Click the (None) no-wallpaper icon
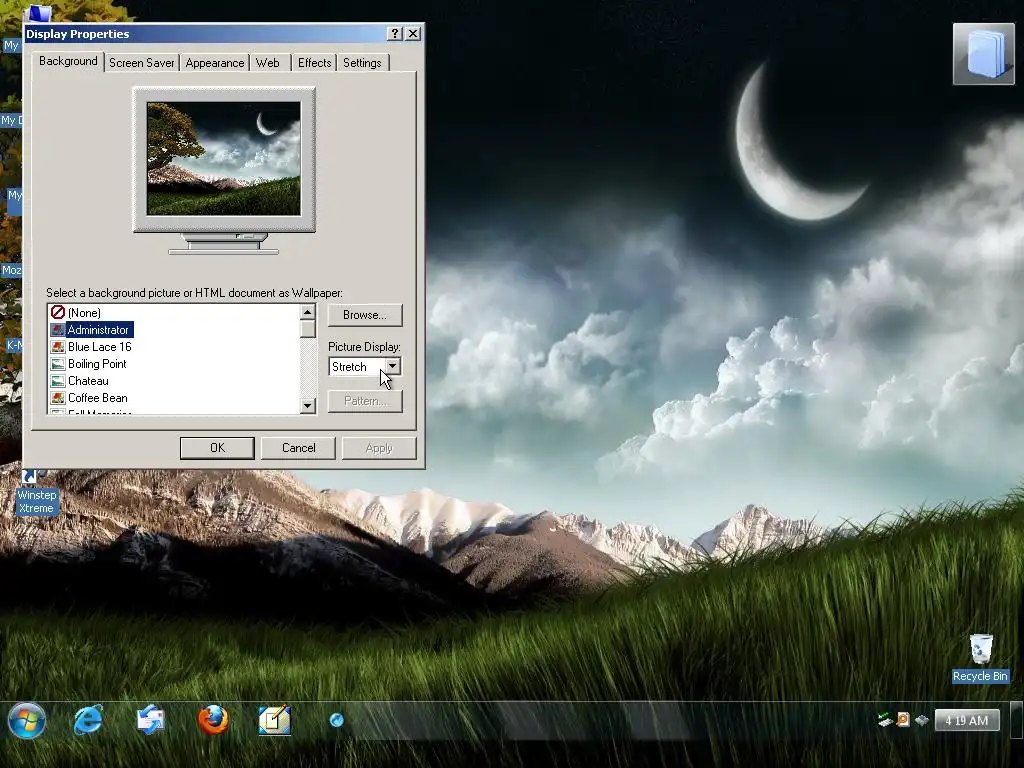Image resolution: width=1024 pixels, height=768 pixels. 58,313
